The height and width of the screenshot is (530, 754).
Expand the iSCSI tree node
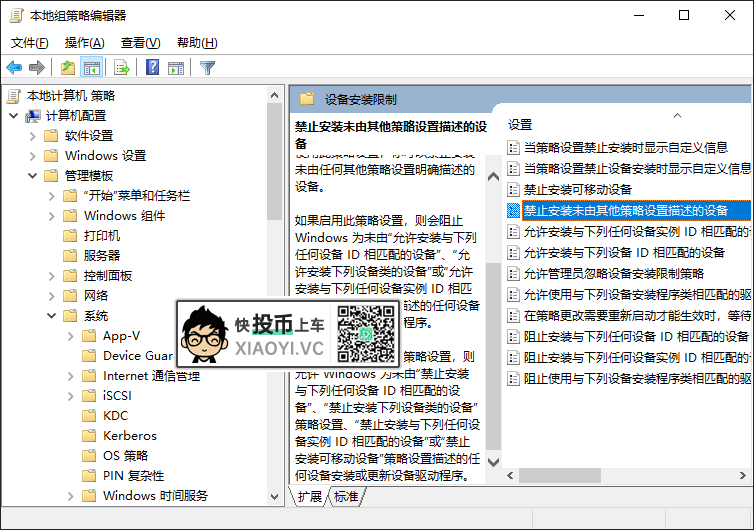click(71, 396)
